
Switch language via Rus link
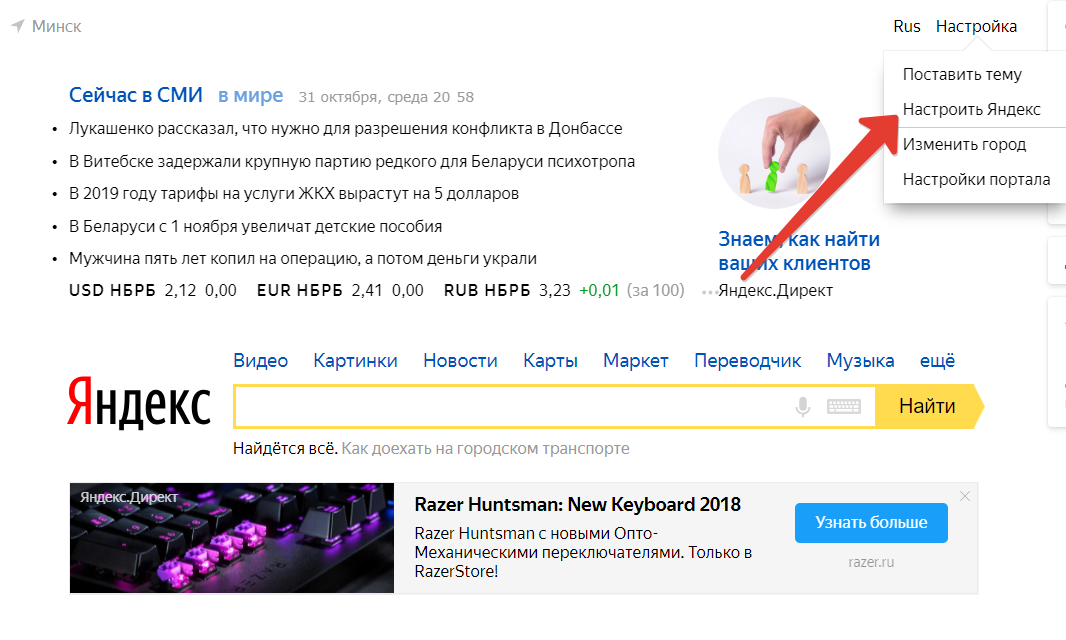(907, 27)
